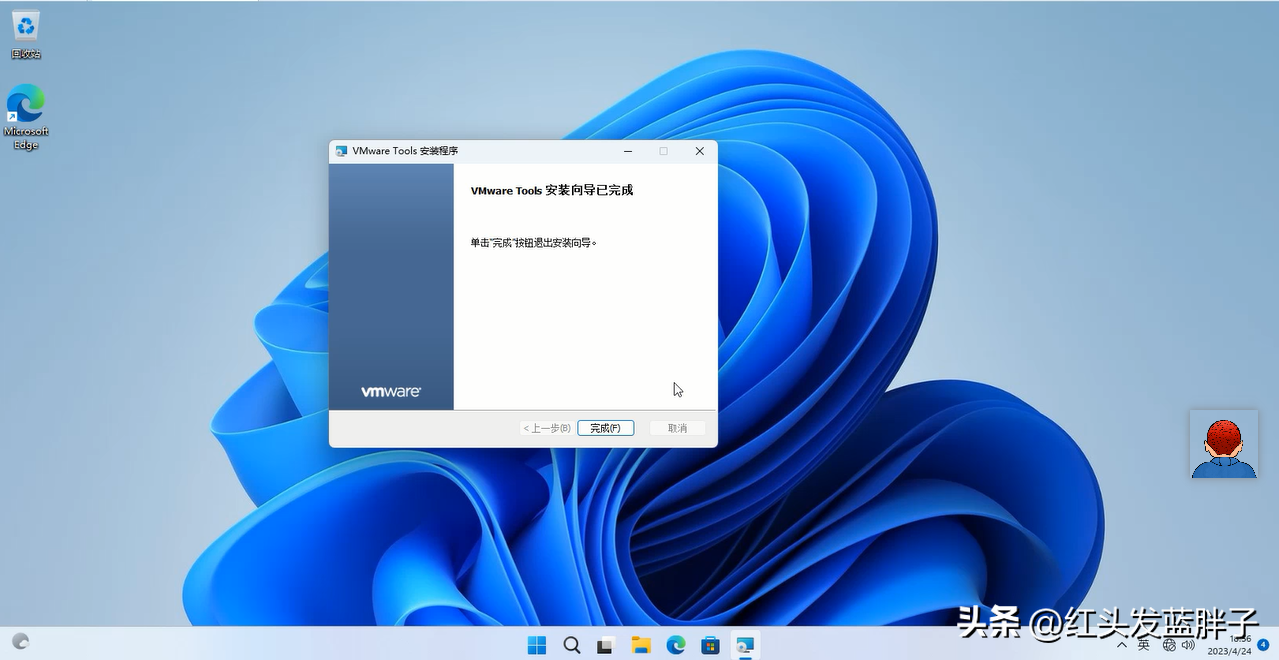
Task: Click the red-haired avatar thumbnail
Action: (x=1224, y=444)
